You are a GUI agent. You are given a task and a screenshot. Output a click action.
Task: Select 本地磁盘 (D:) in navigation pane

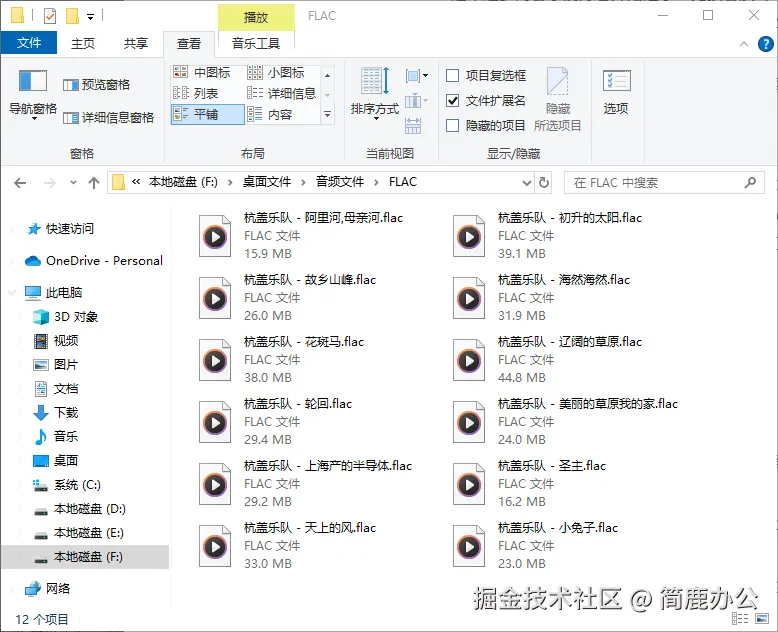point(79,508)
